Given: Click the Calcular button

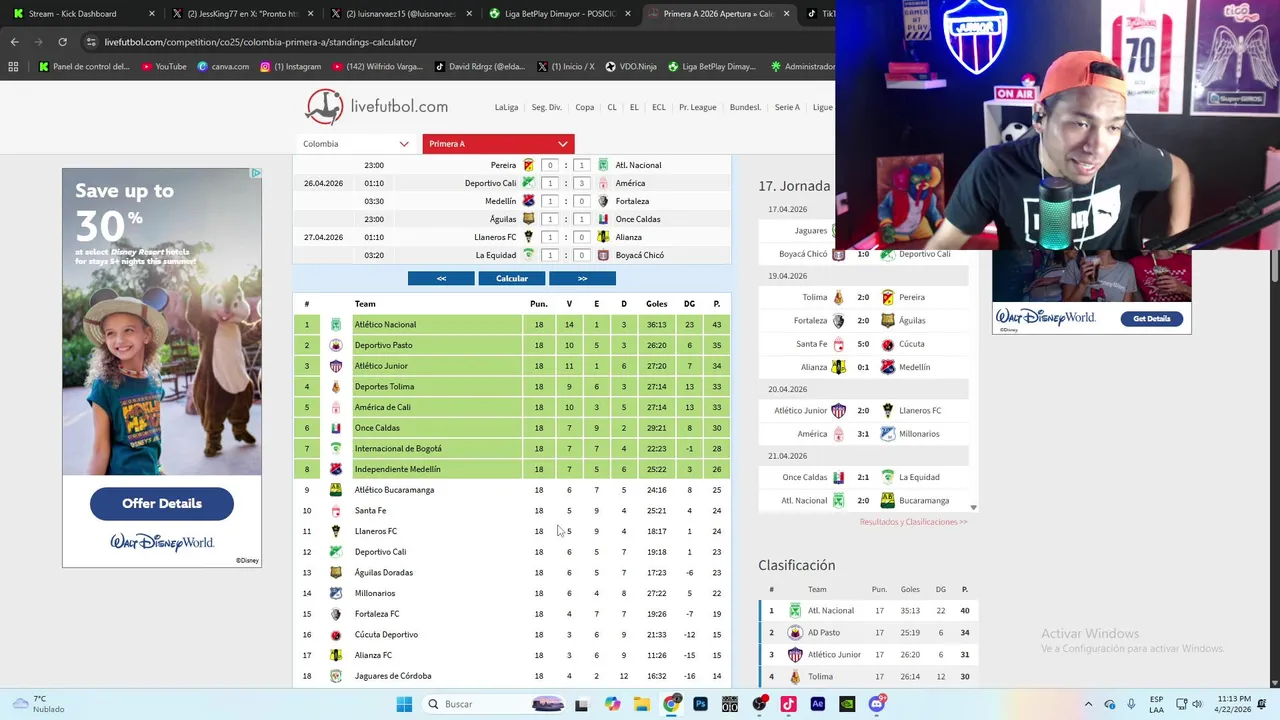Looking at the screenshot, I should tap(512, 278).
